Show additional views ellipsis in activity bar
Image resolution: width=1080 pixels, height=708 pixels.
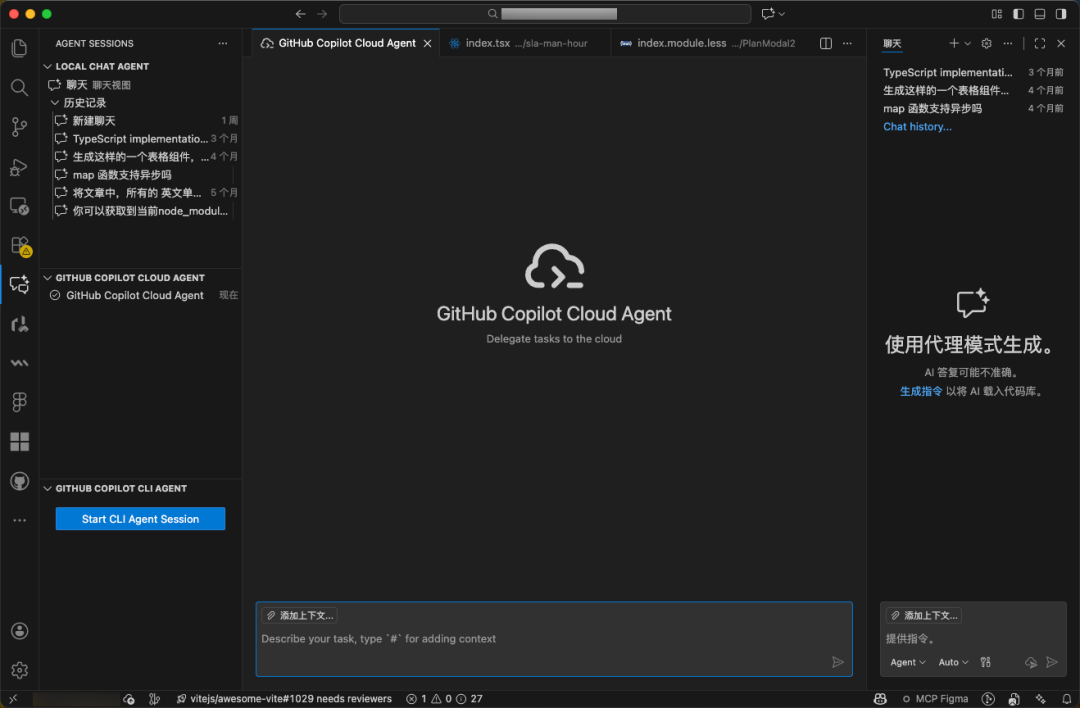tap(19, 521)
